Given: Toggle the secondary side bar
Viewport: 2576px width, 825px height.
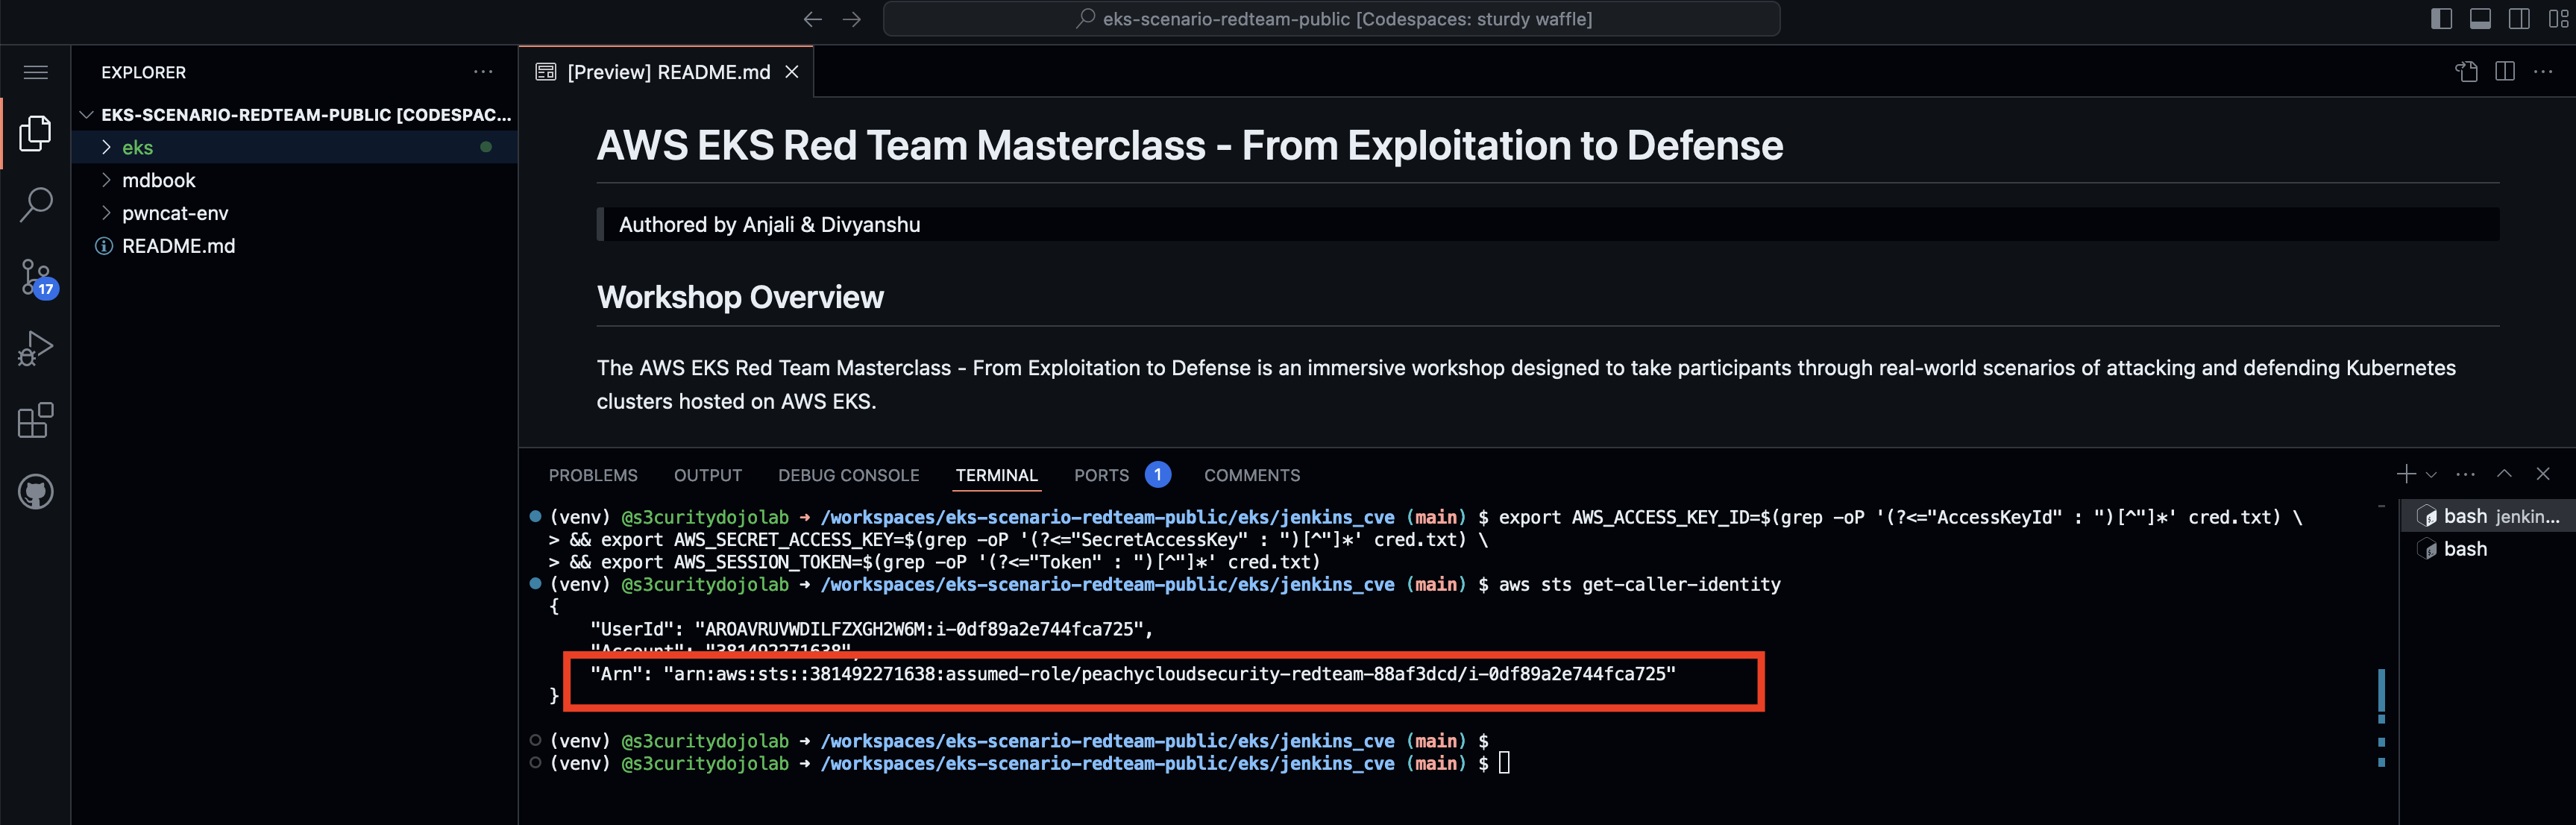Looking at the screenshot, I should tap(2519, 19).
